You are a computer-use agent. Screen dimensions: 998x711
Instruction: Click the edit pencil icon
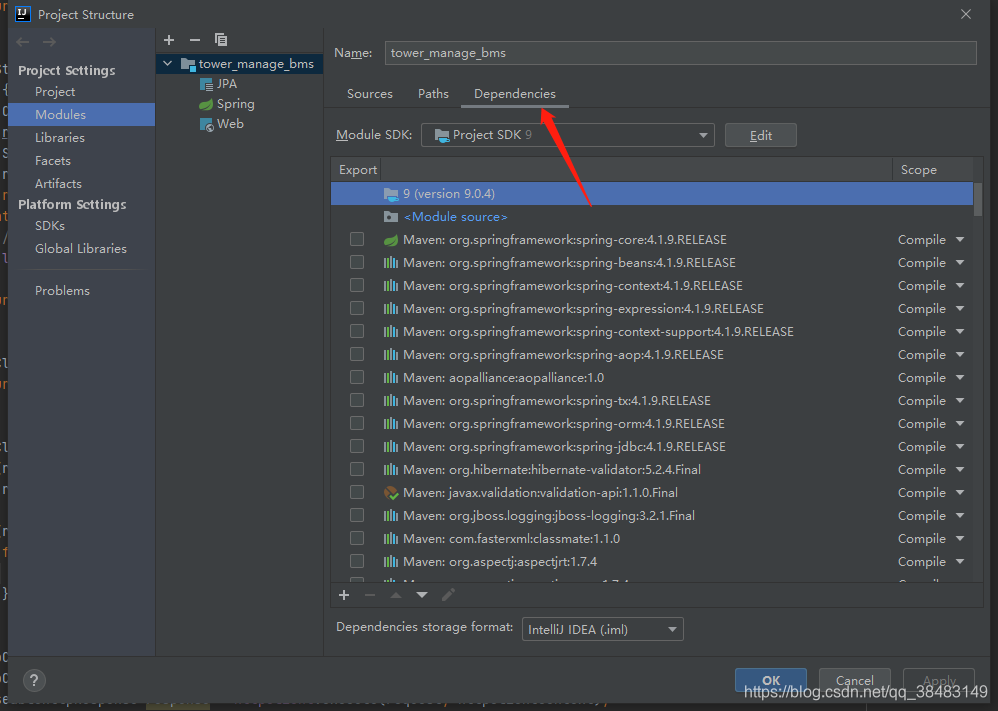point(448,595)
